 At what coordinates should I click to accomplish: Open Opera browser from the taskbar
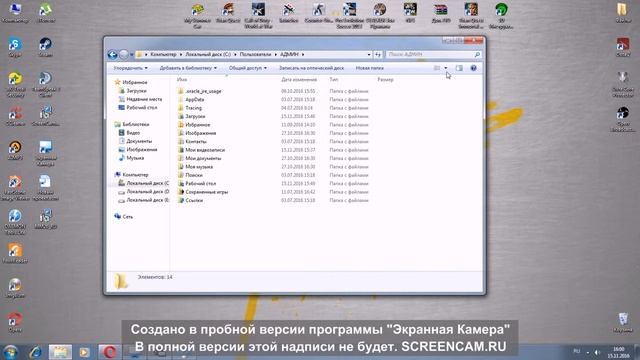[109, 351]
